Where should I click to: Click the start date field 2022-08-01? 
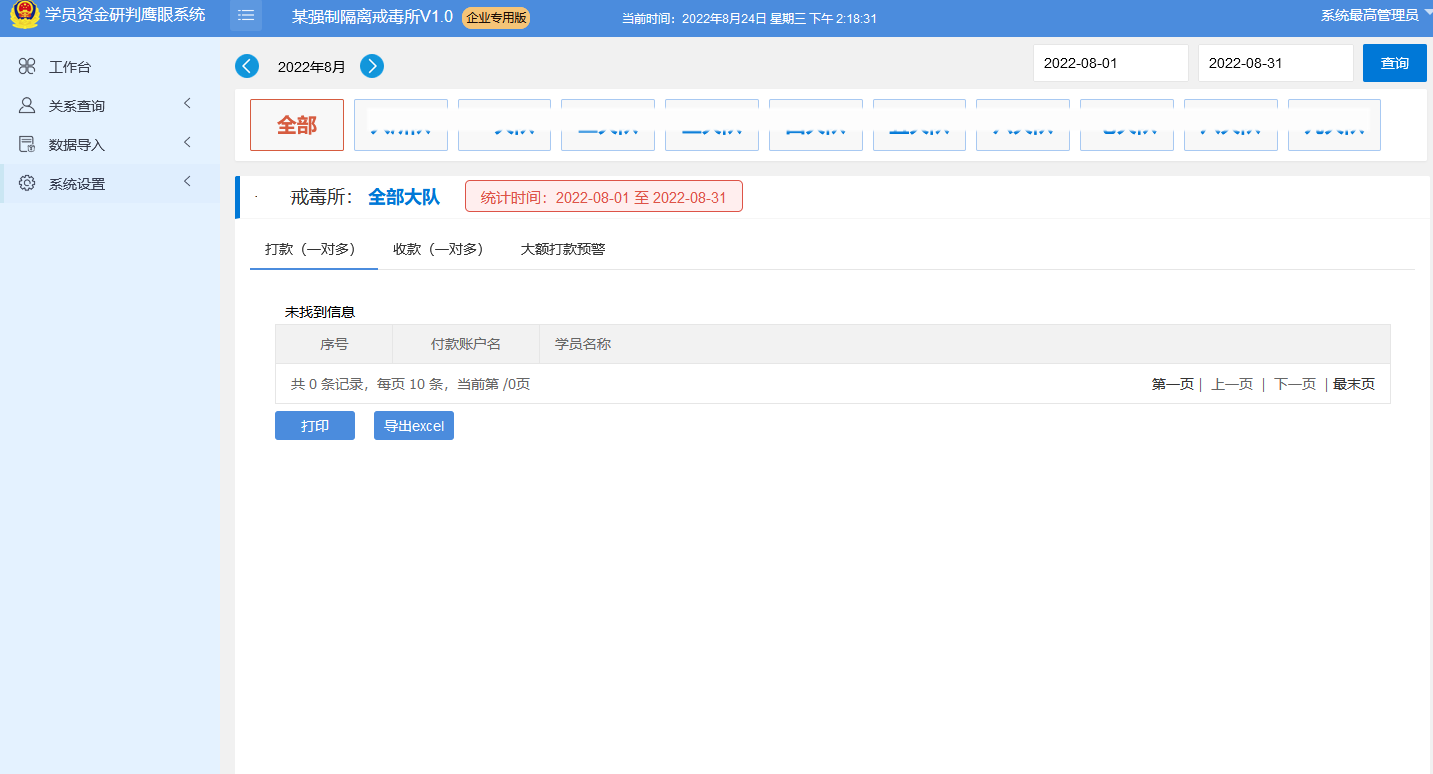tap(1110, 63)
